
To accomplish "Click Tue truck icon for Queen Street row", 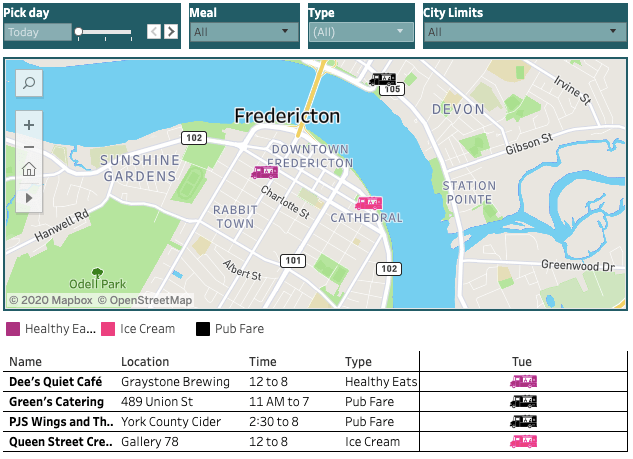I will [x=523, y=441].
